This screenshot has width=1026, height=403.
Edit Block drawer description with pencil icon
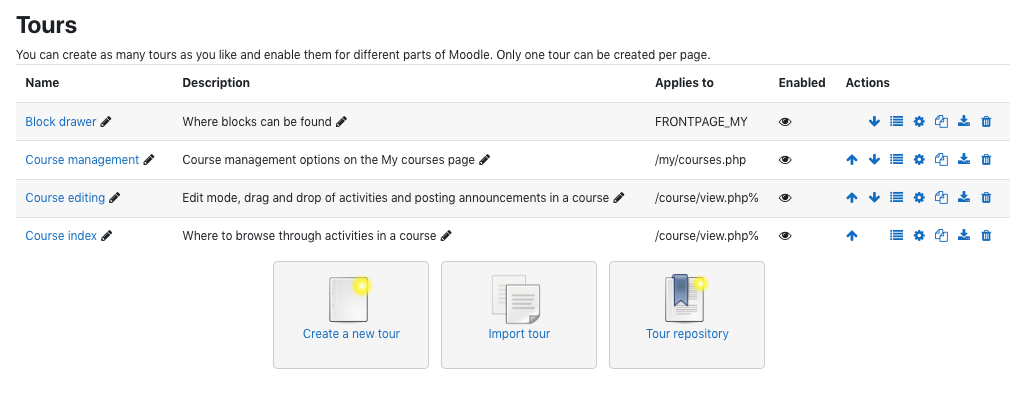click(341, 122)
